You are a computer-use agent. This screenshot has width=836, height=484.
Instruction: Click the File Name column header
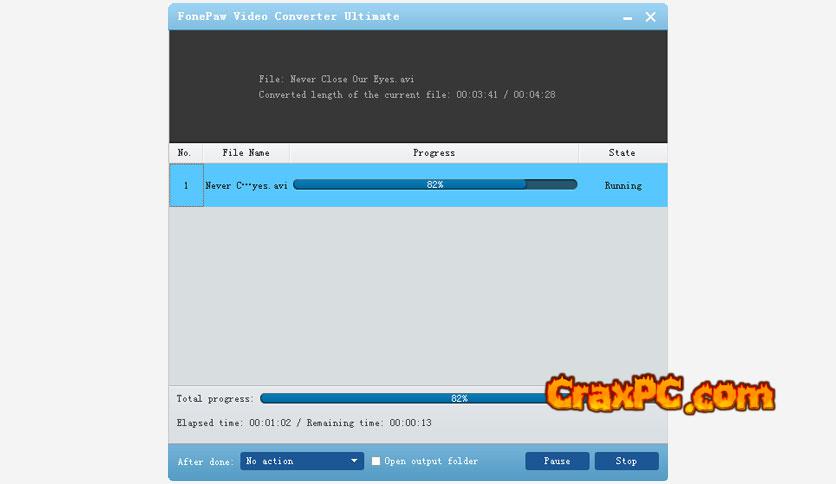[246, 153]
